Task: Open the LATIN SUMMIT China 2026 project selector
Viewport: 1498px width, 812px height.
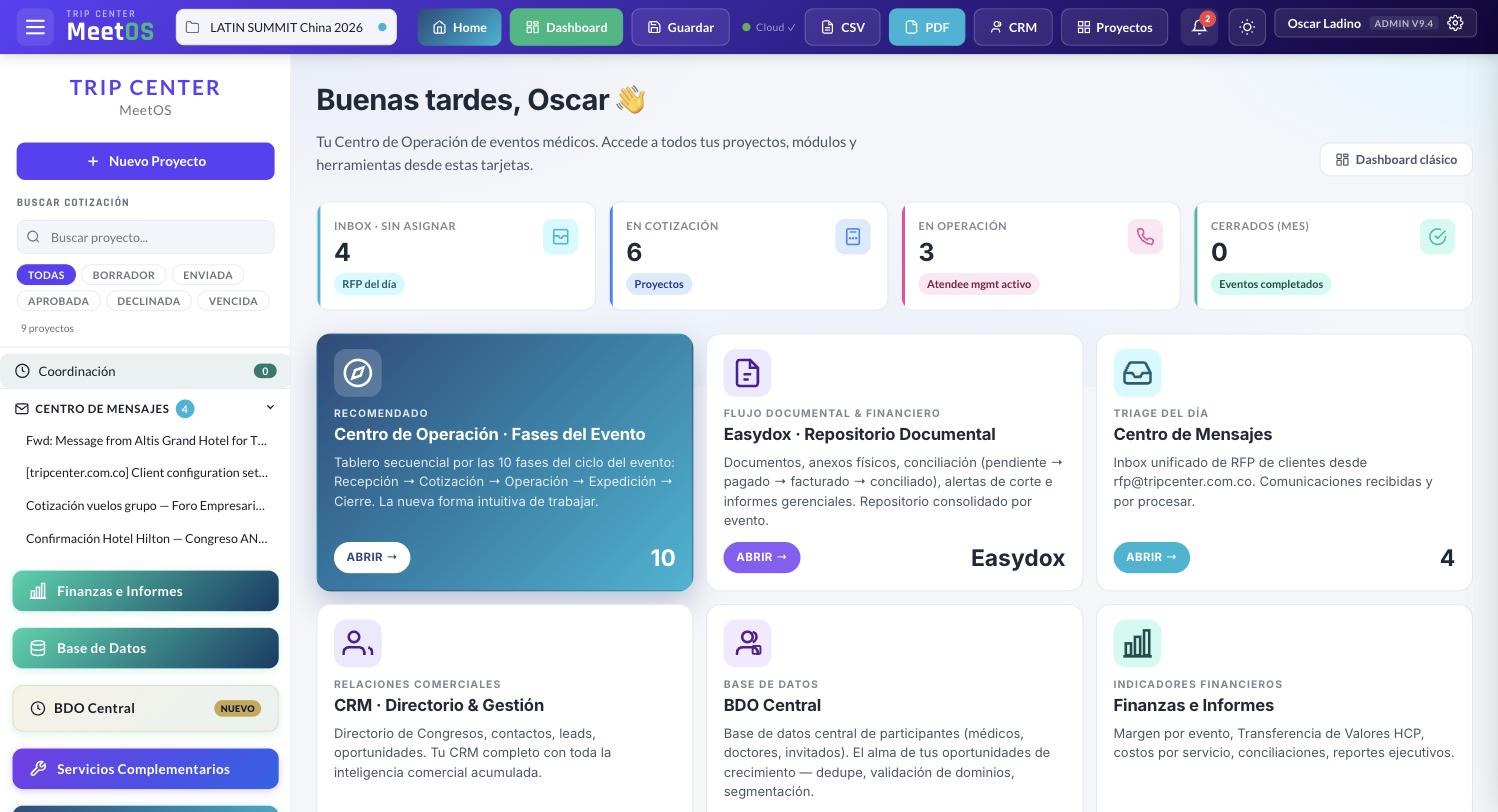Action: point(286,27)
